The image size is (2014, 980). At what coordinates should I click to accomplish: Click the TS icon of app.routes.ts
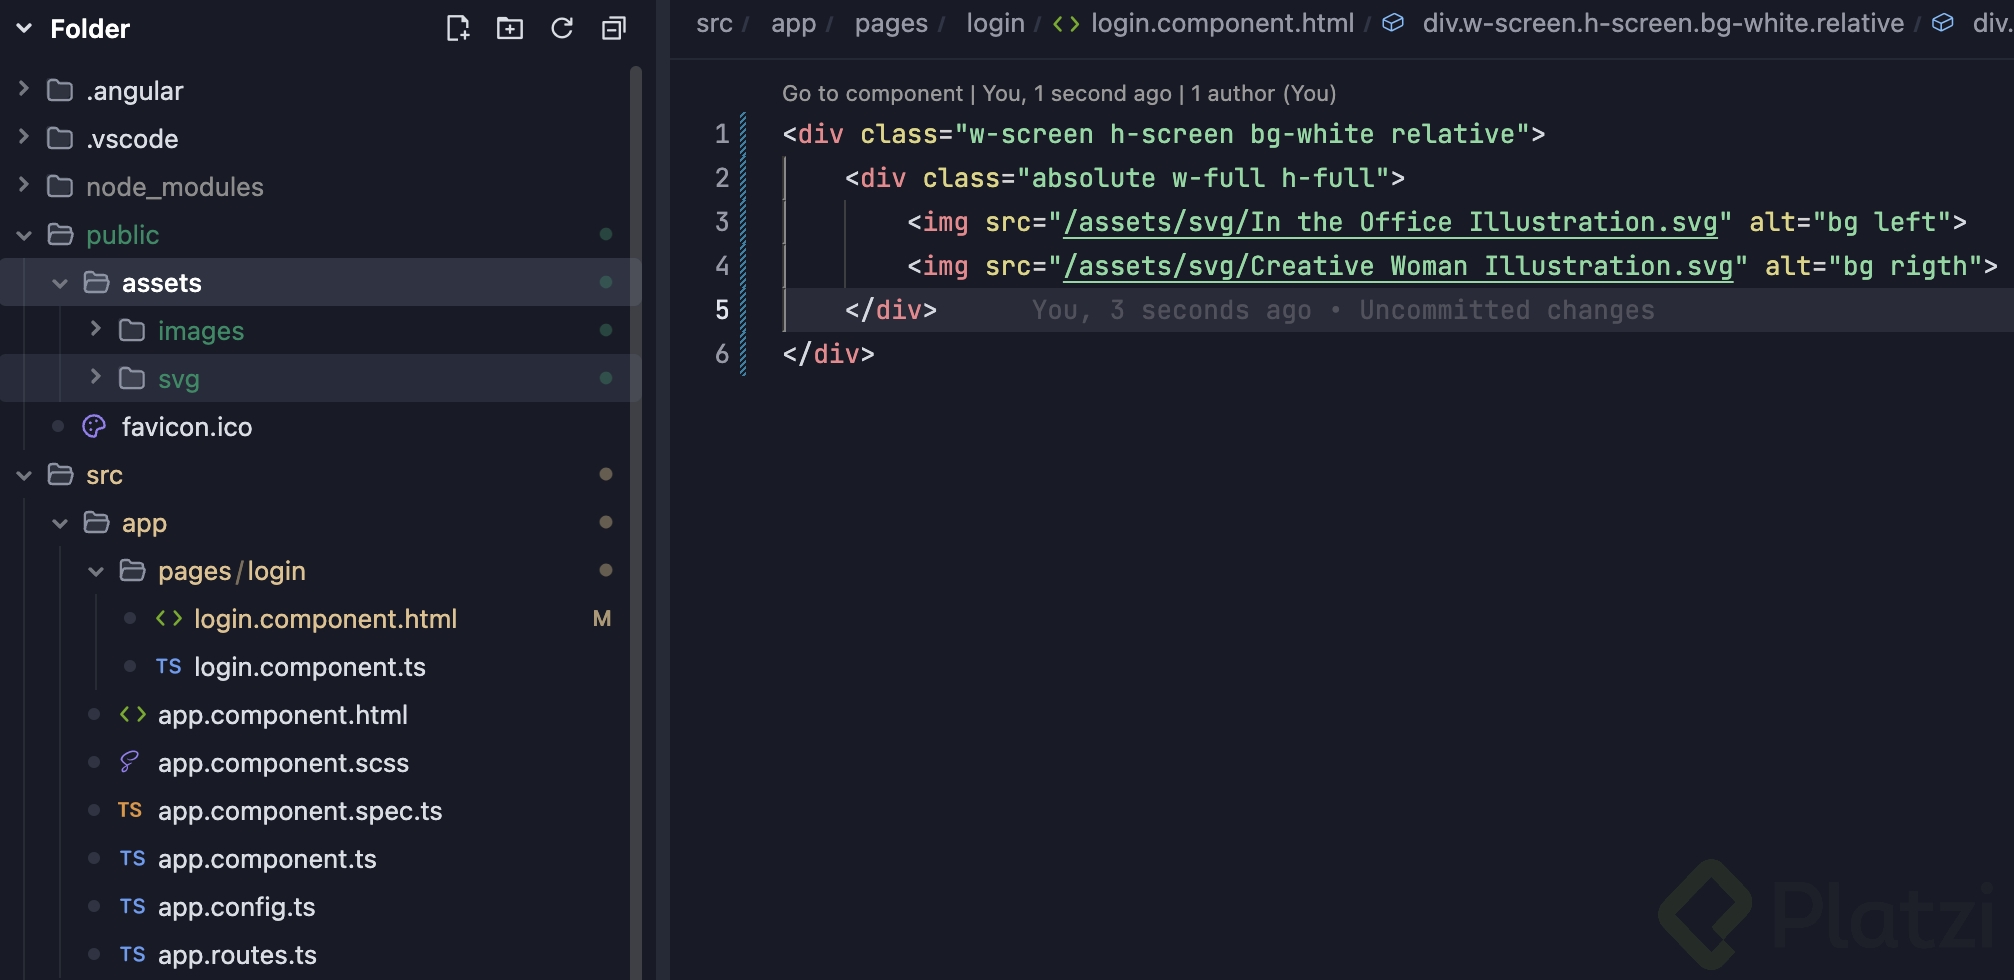(132, 954)
